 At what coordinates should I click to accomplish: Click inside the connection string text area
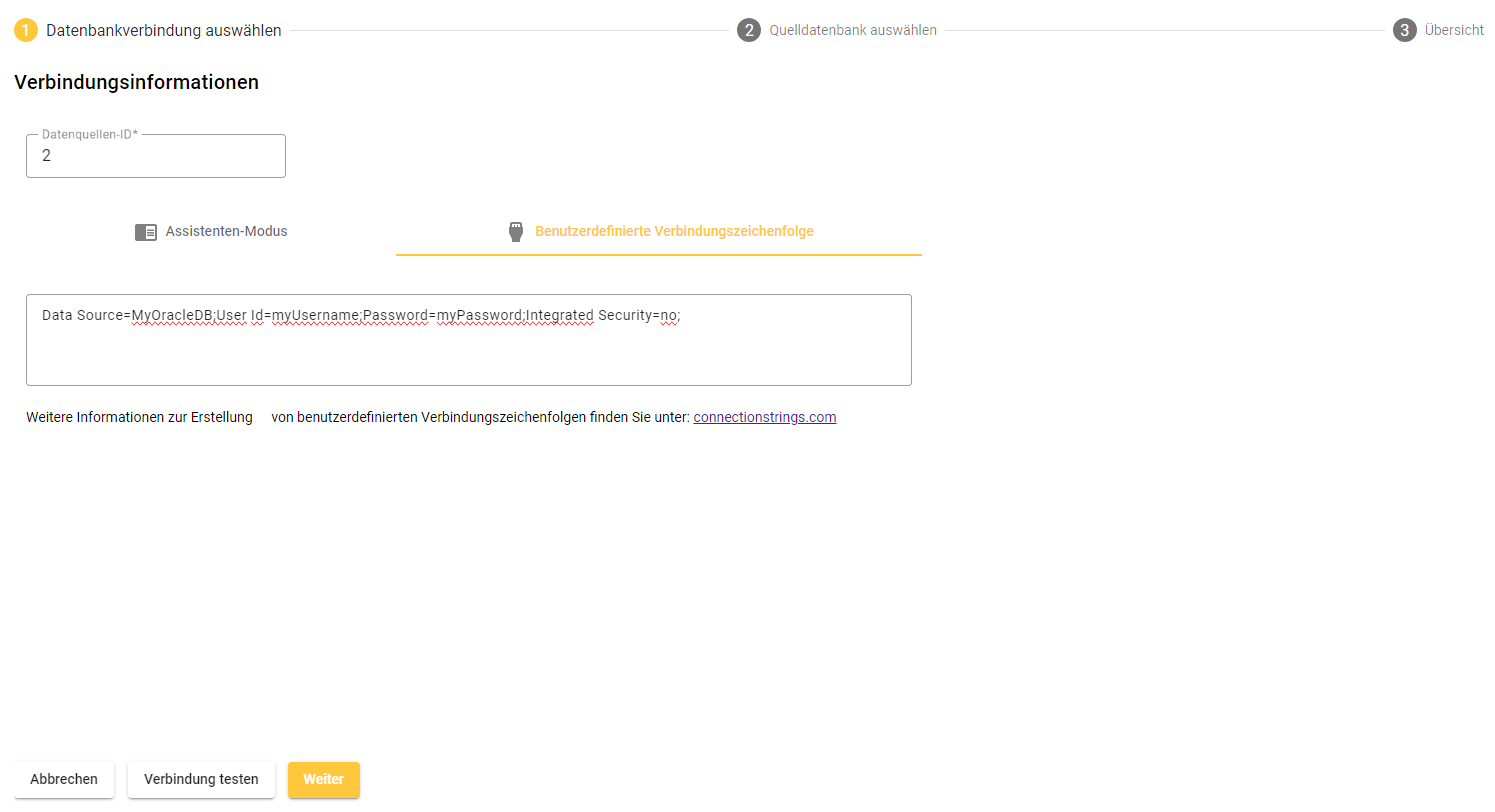pos(468,350)
